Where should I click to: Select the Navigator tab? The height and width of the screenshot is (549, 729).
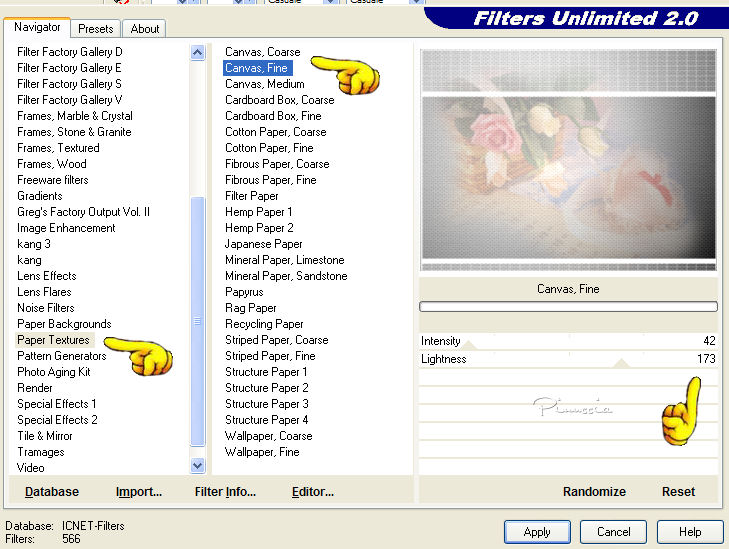(x=37, y=27)
